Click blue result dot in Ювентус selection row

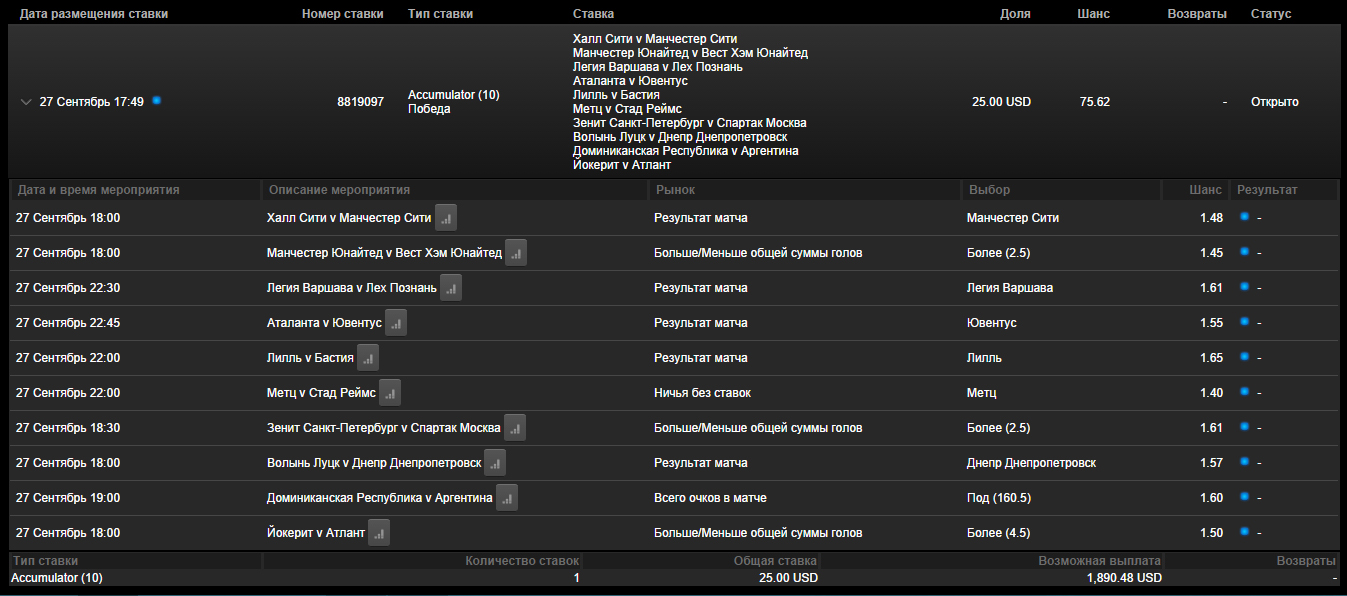coord(1244,322)
